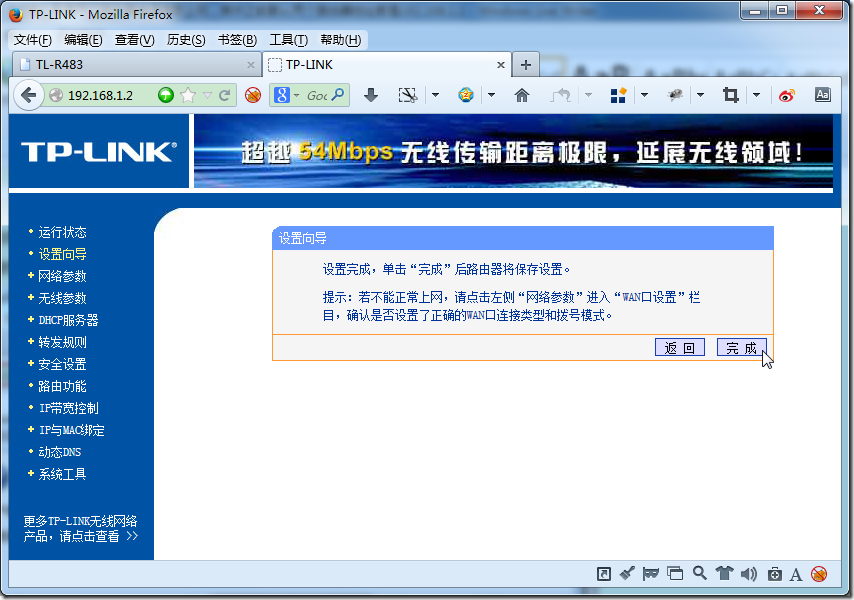Screen dimensions: 854x600
Task: Open 运行状态 in the sidebar
Action: click(x=62, y=232)
